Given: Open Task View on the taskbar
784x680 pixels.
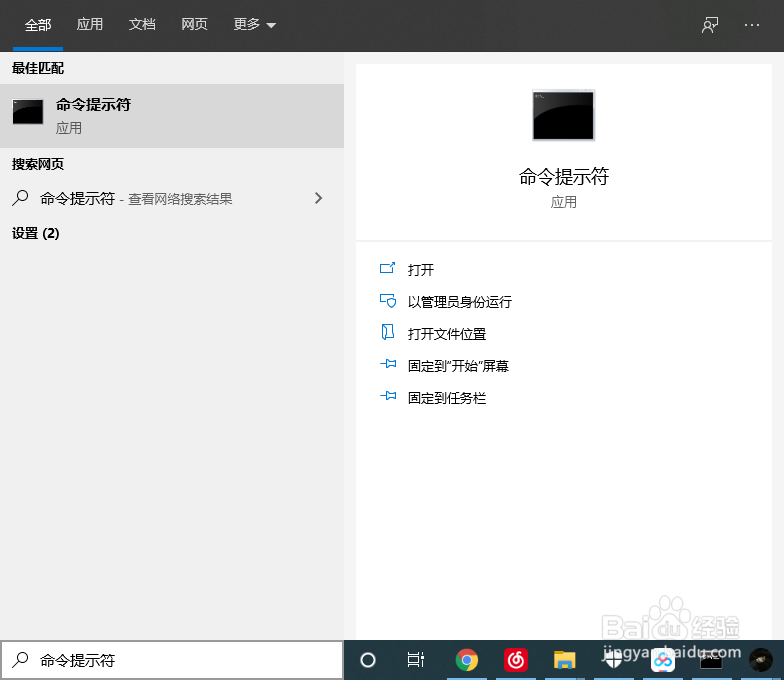Looking at the screenshot, I should 416,660.
